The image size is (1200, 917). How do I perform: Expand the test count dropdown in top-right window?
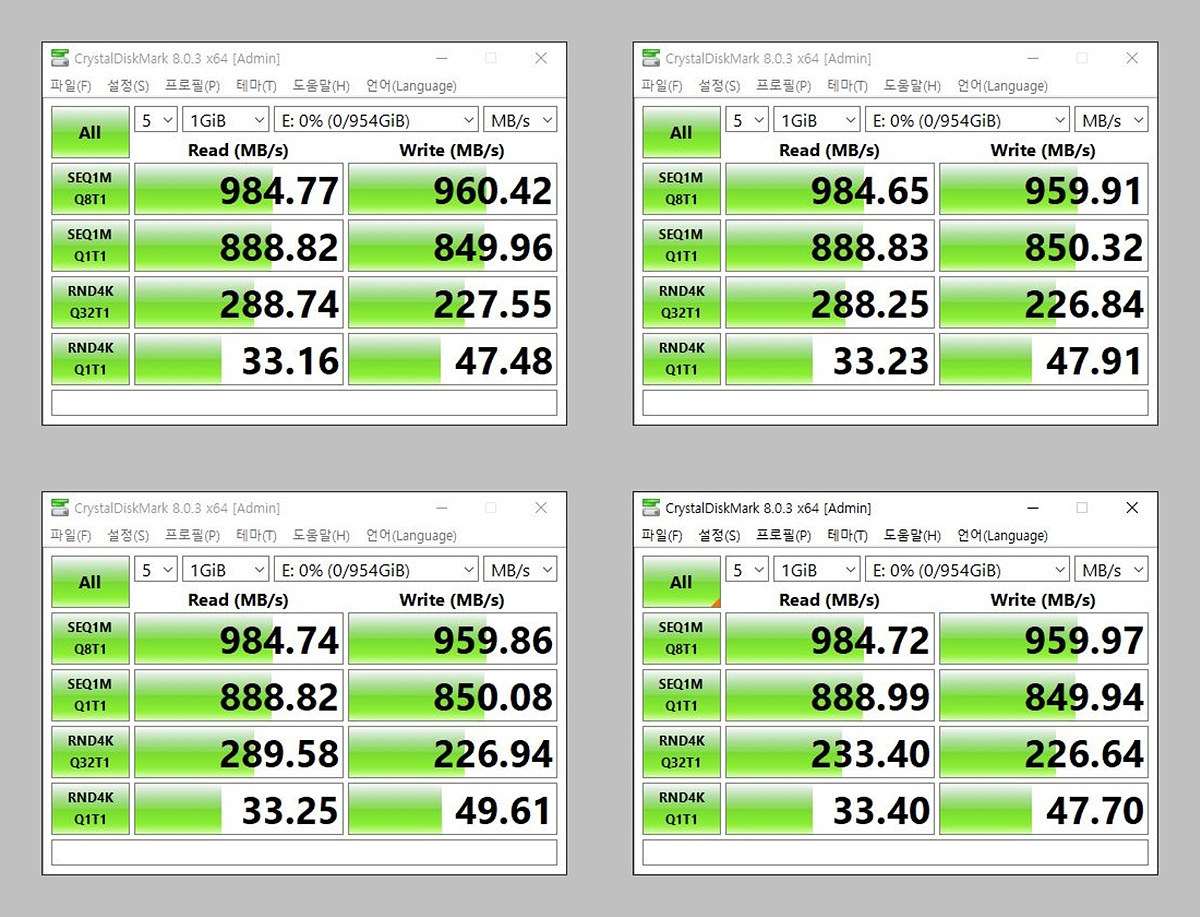pyautogui.click(x=747, y=120)
